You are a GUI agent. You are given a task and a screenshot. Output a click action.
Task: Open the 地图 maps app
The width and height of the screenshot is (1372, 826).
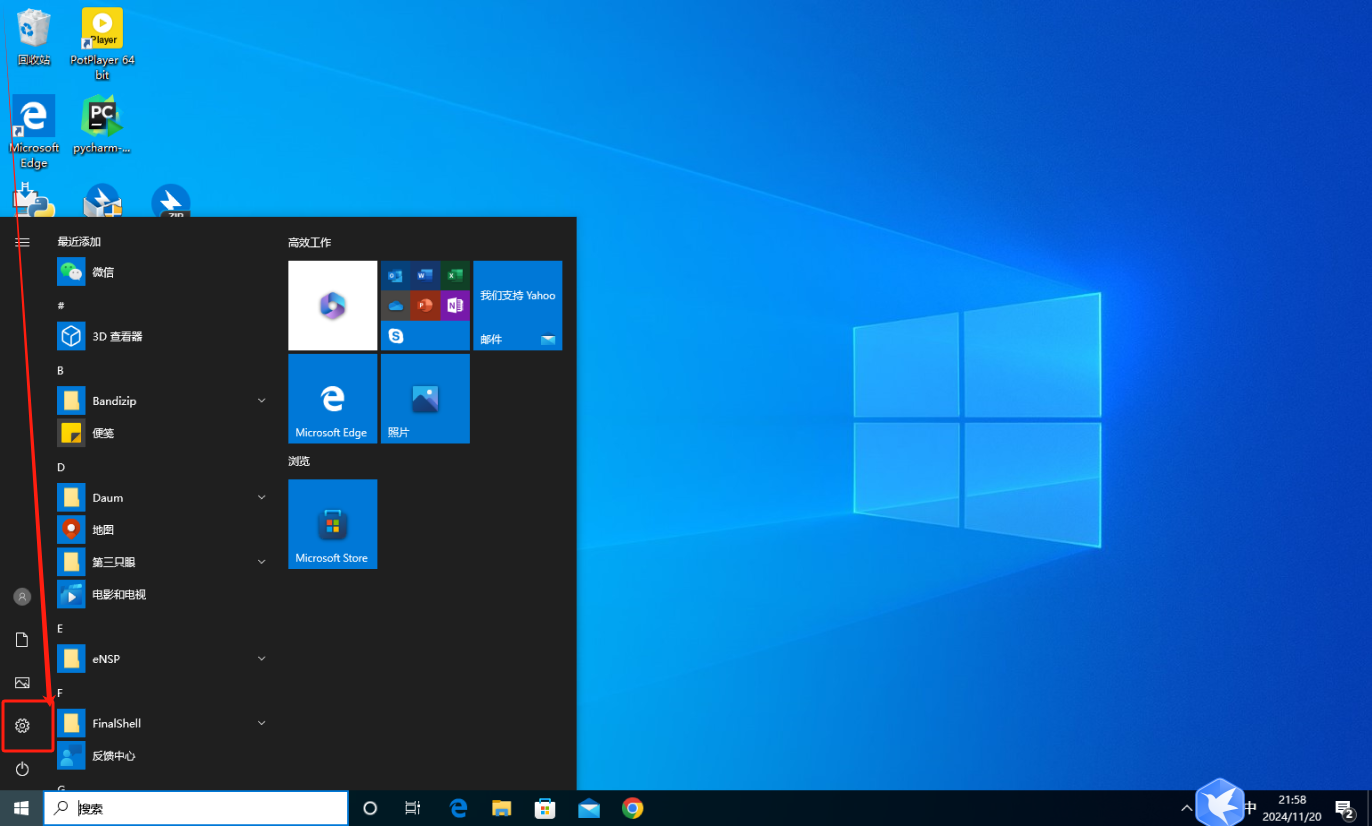[x=162, y=530]
